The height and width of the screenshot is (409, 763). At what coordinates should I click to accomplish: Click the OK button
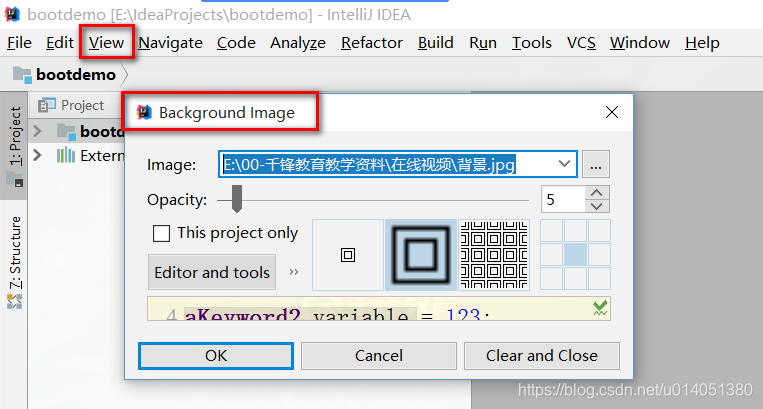pyautogui.click(x=216, y=356)
